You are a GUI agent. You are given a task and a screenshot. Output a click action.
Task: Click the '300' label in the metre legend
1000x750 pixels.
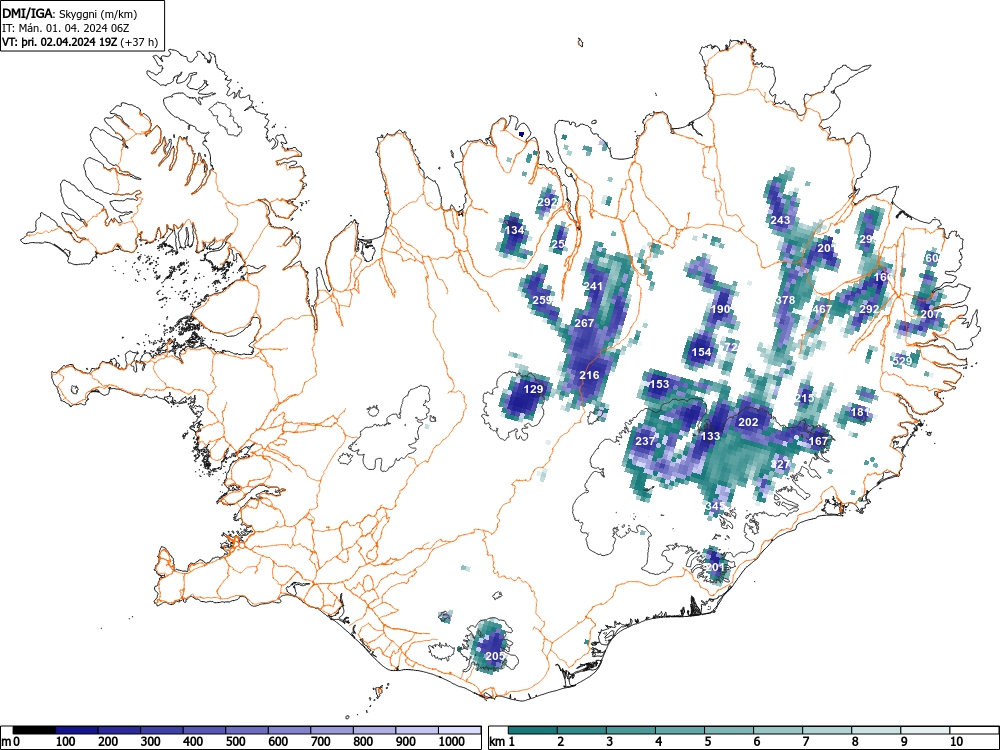pyautogui.click(x=151, y=742)
